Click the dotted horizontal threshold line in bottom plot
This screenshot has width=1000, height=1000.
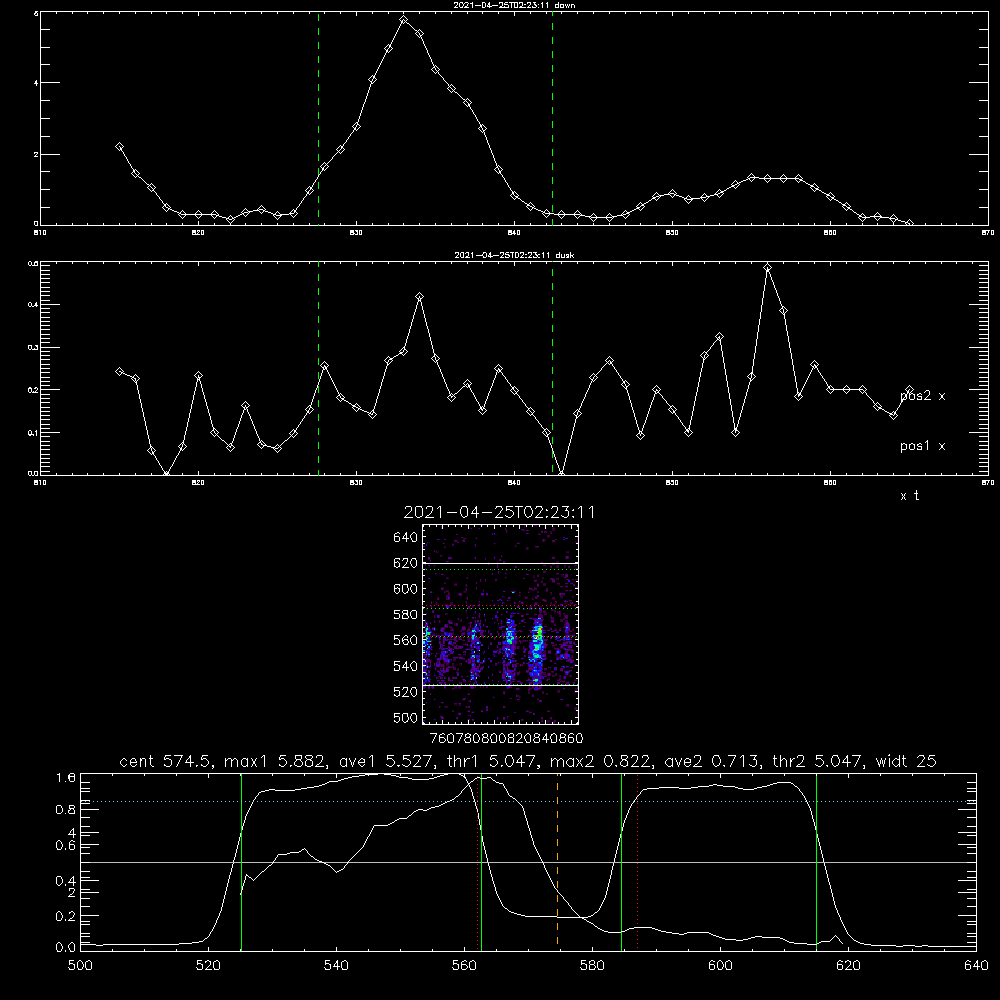[528, 802]
